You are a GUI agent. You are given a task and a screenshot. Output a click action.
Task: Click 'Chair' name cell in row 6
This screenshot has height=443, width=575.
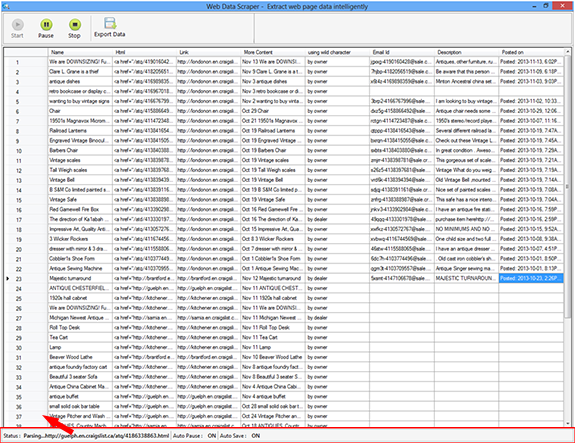point(80,111)
